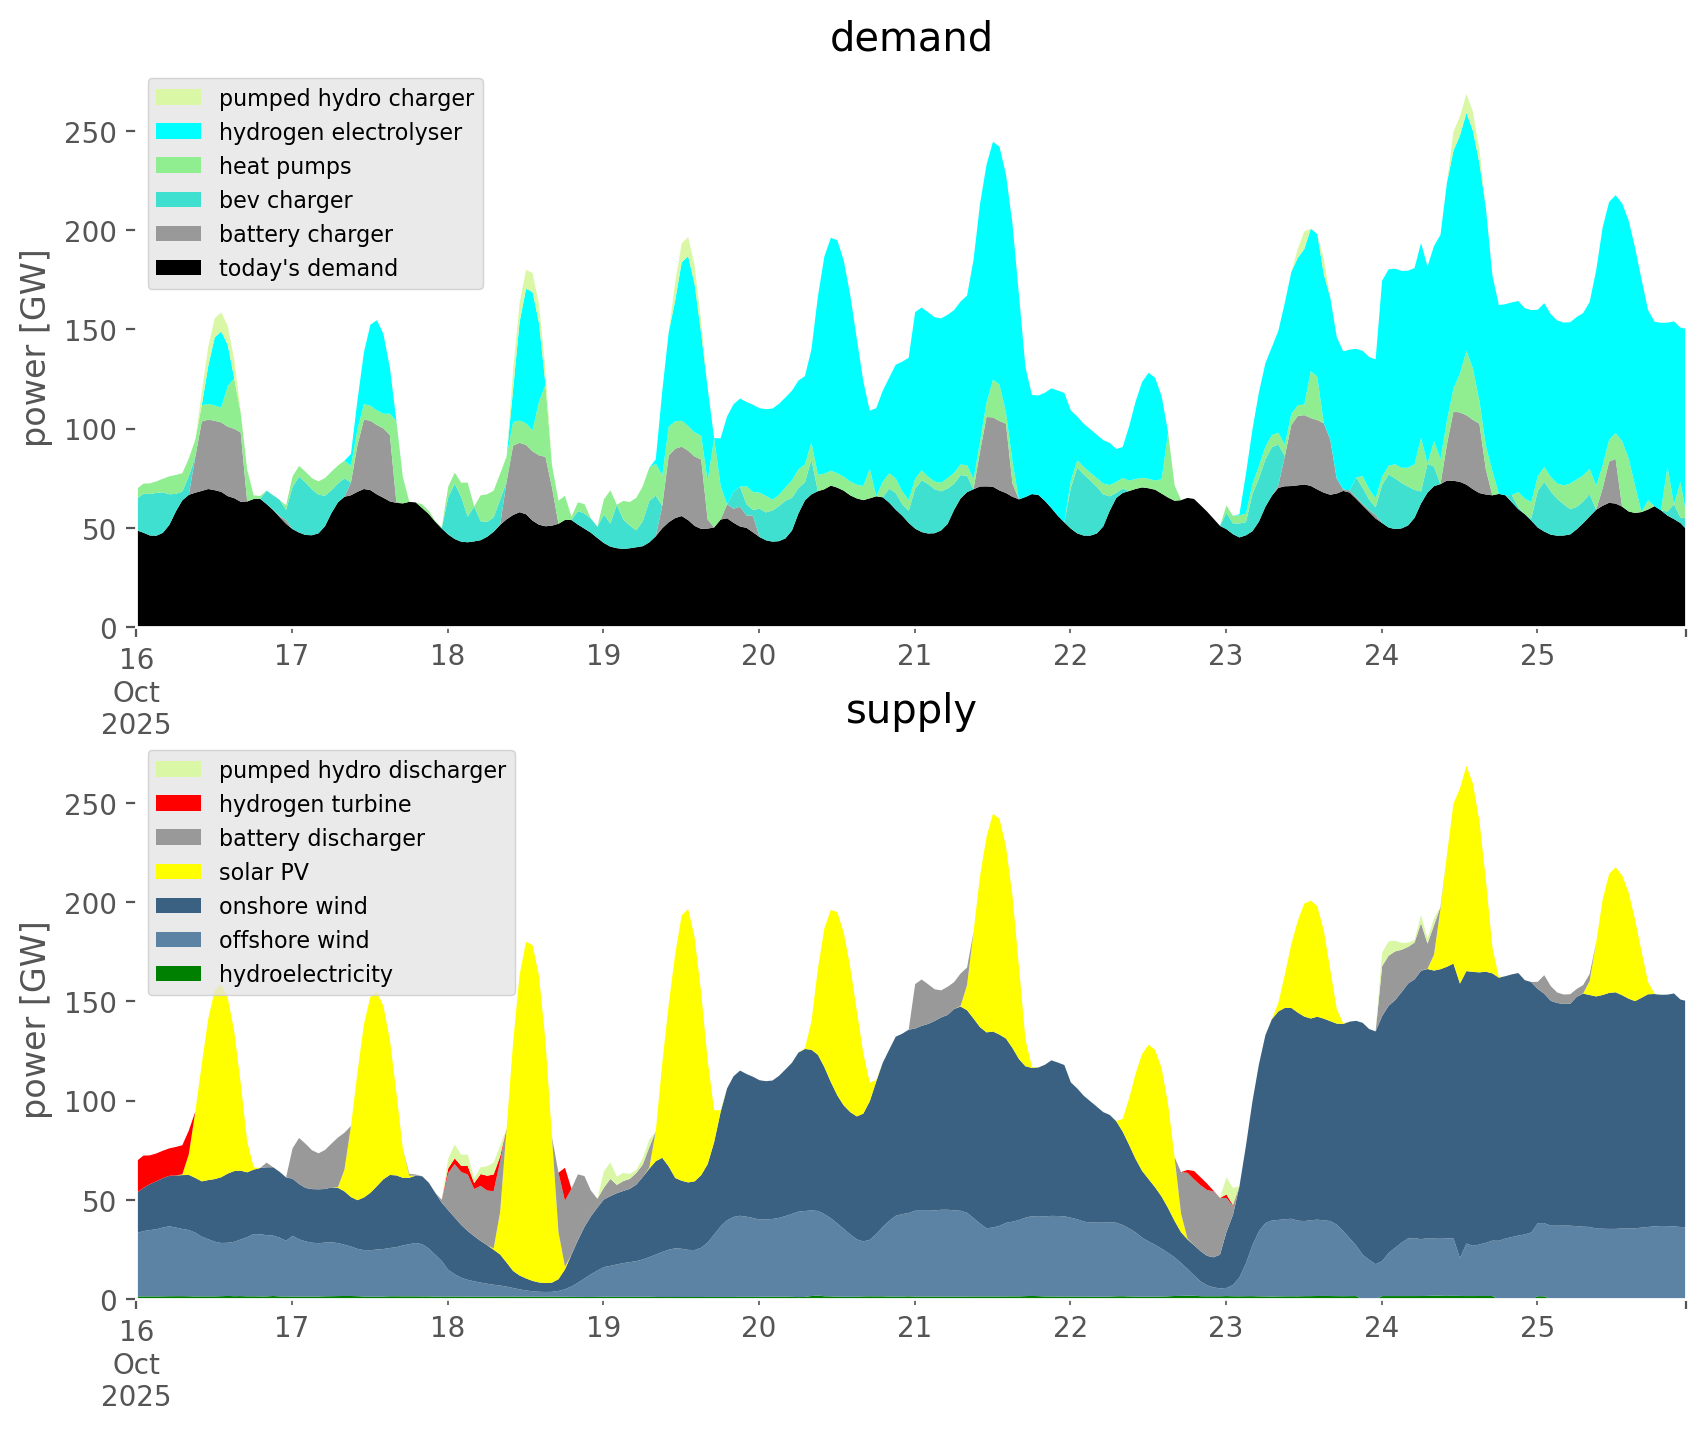Viewport: 1706px width, 1431px height.
Task: Click the heat pumps legend swatch
Action: pos(180,166)
